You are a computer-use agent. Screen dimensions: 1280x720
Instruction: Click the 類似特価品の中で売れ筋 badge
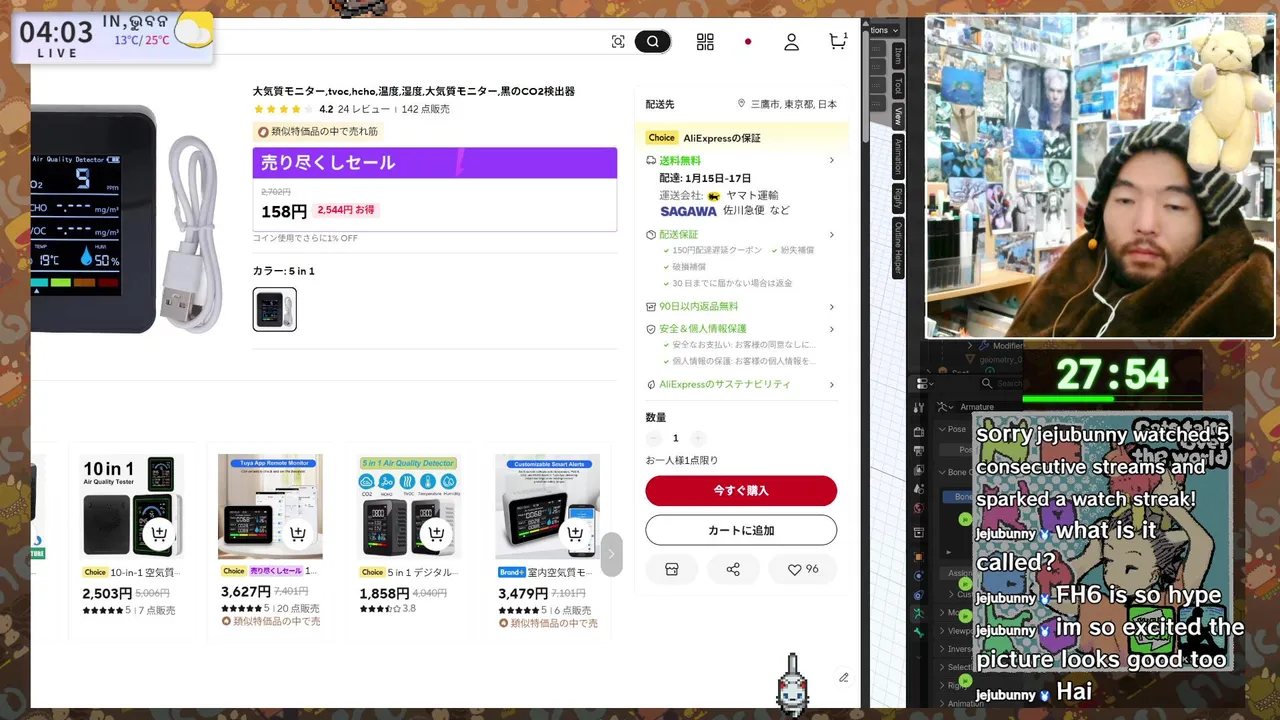tap(318, 131)
